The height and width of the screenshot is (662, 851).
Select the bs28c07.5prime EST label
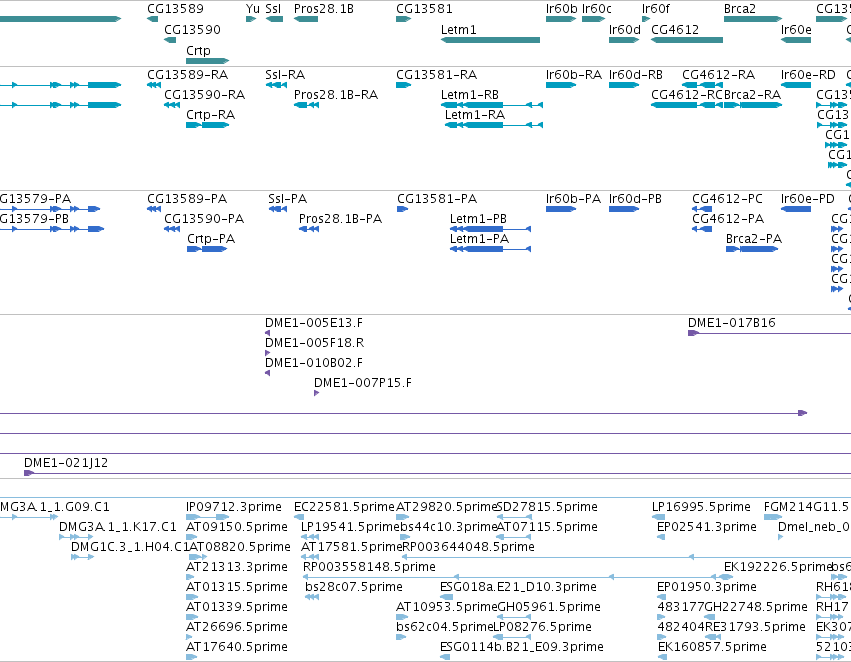point(354,587)
